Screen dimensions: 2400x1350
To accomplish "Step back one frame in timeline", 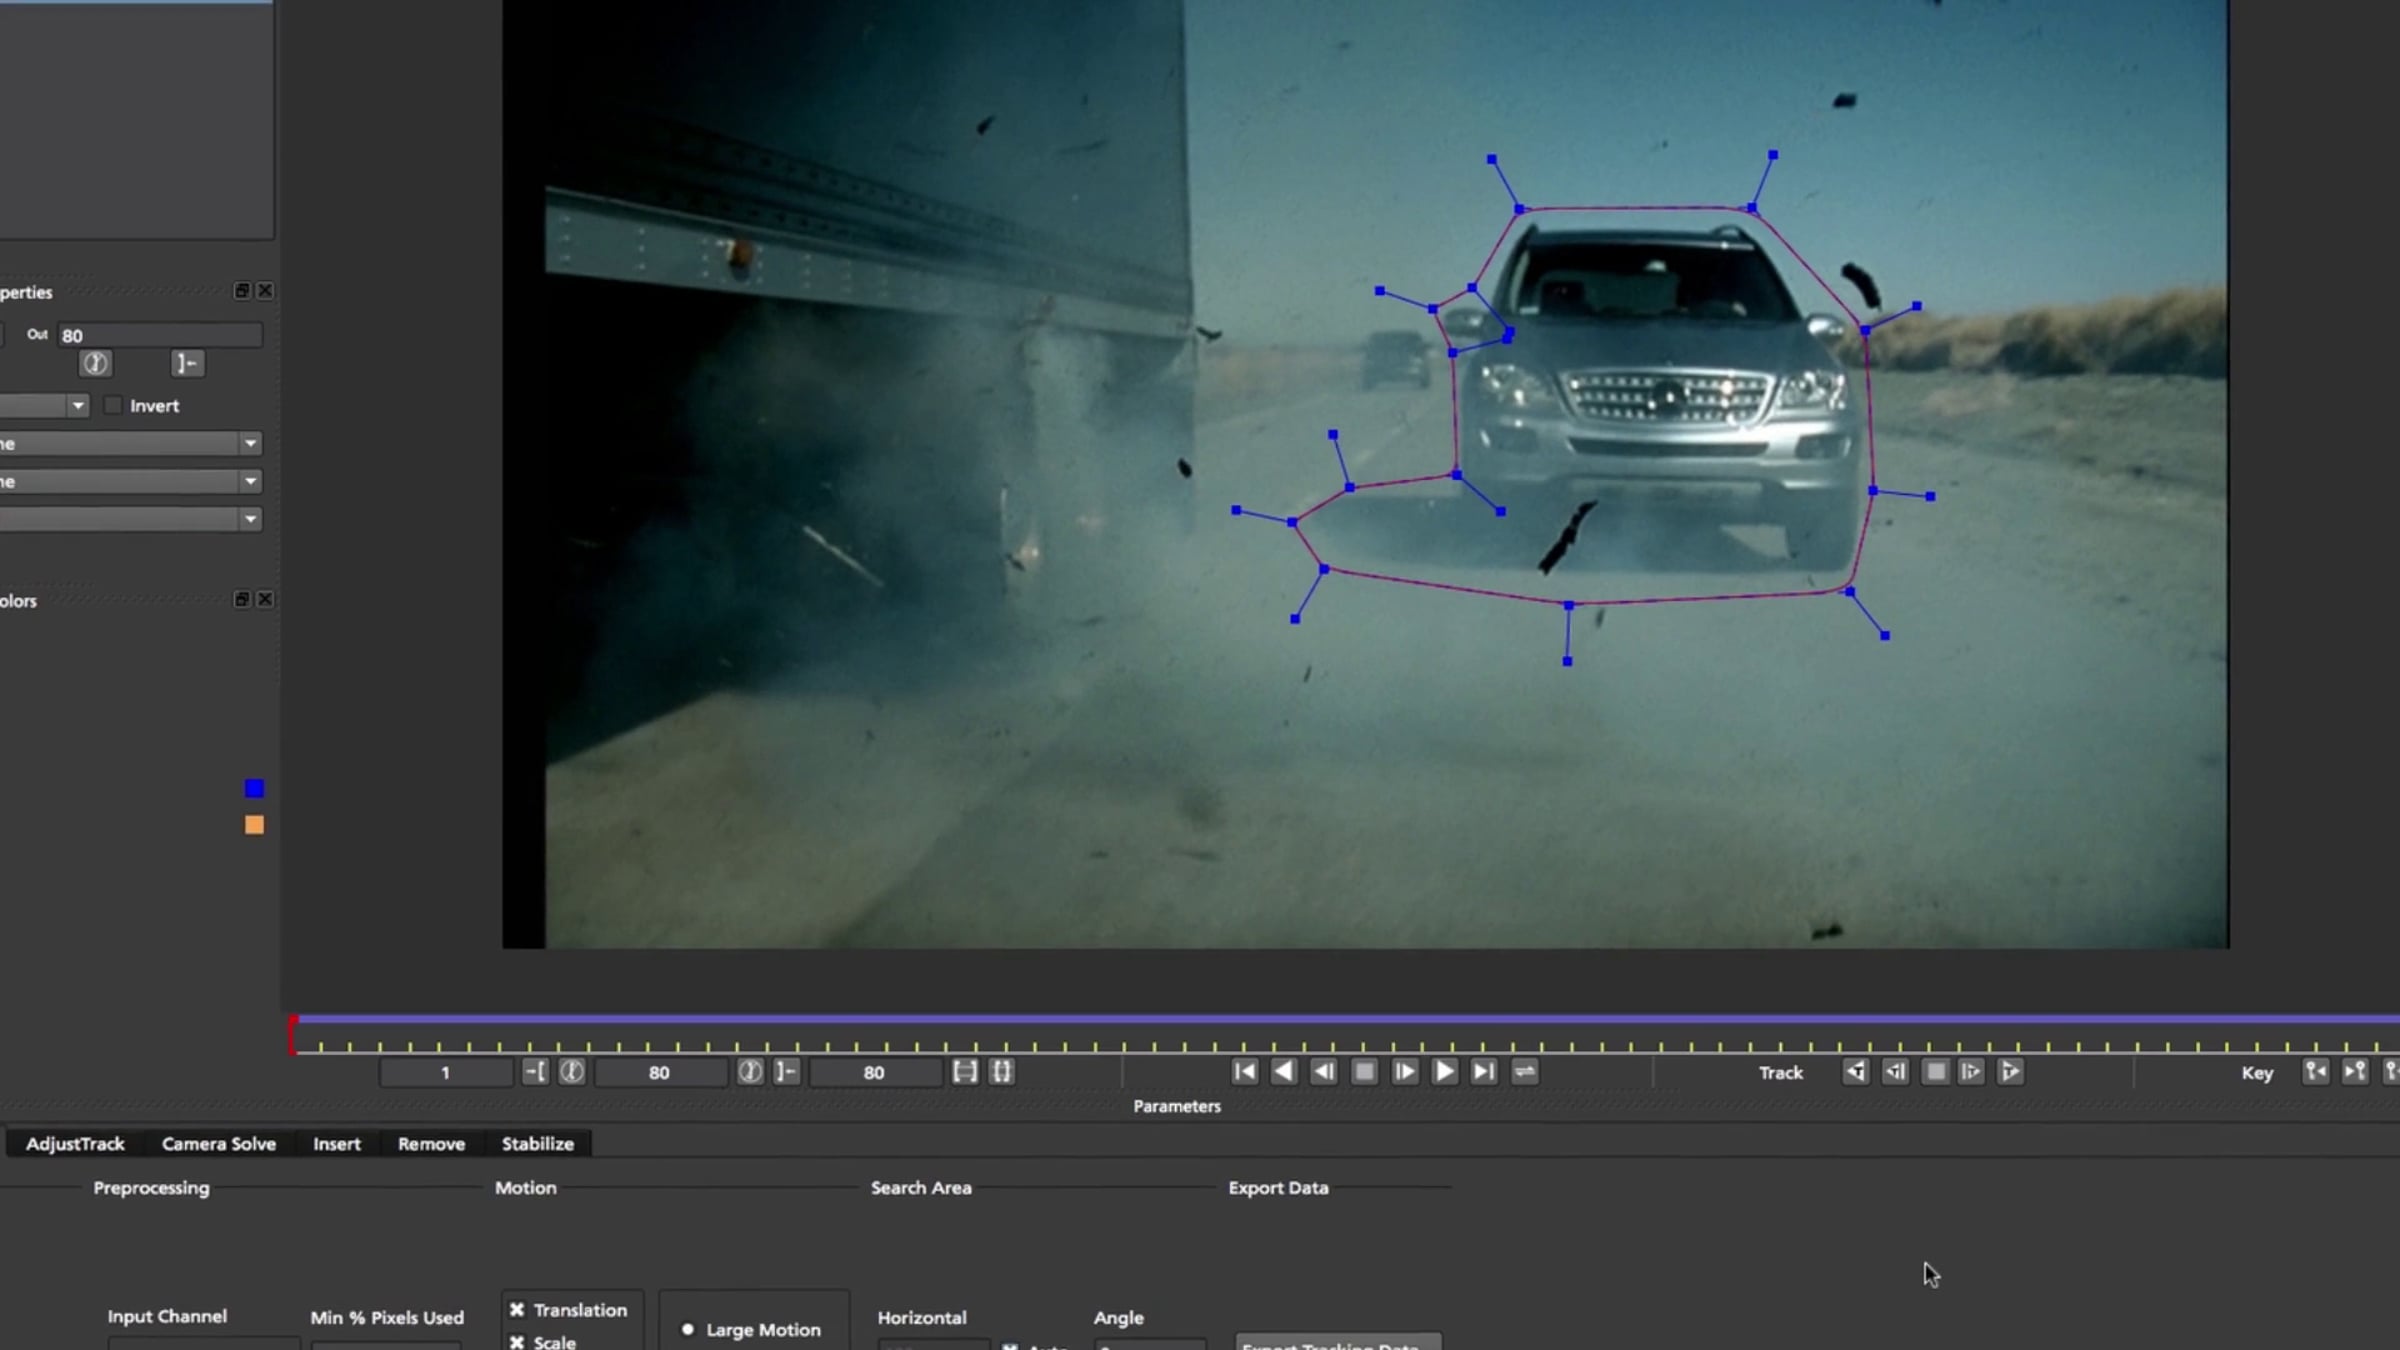I will coord(1324,1072).
